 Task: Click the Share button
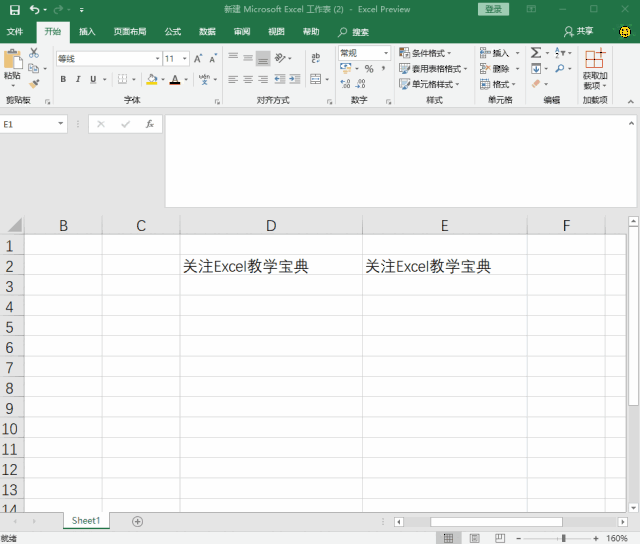(x=578, y=31)
